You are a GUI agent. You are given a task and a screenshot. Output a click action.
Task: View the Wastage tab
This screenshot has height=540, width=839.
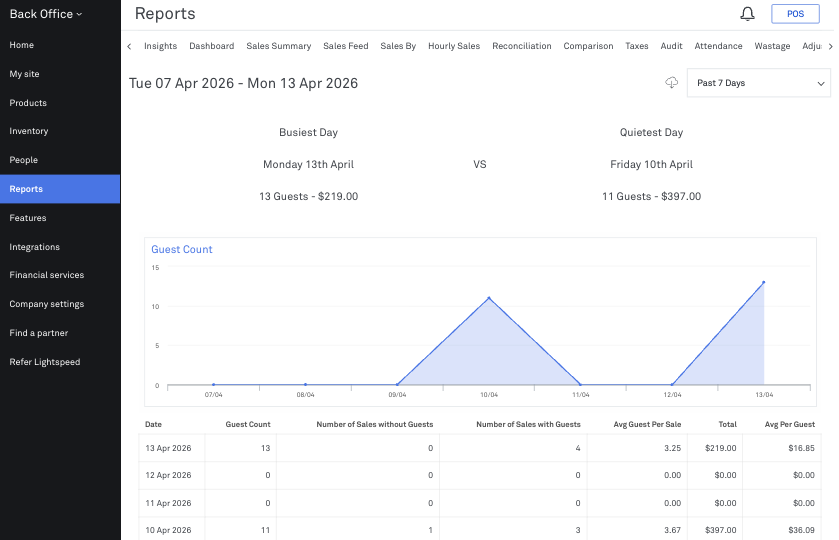[772, 46]
